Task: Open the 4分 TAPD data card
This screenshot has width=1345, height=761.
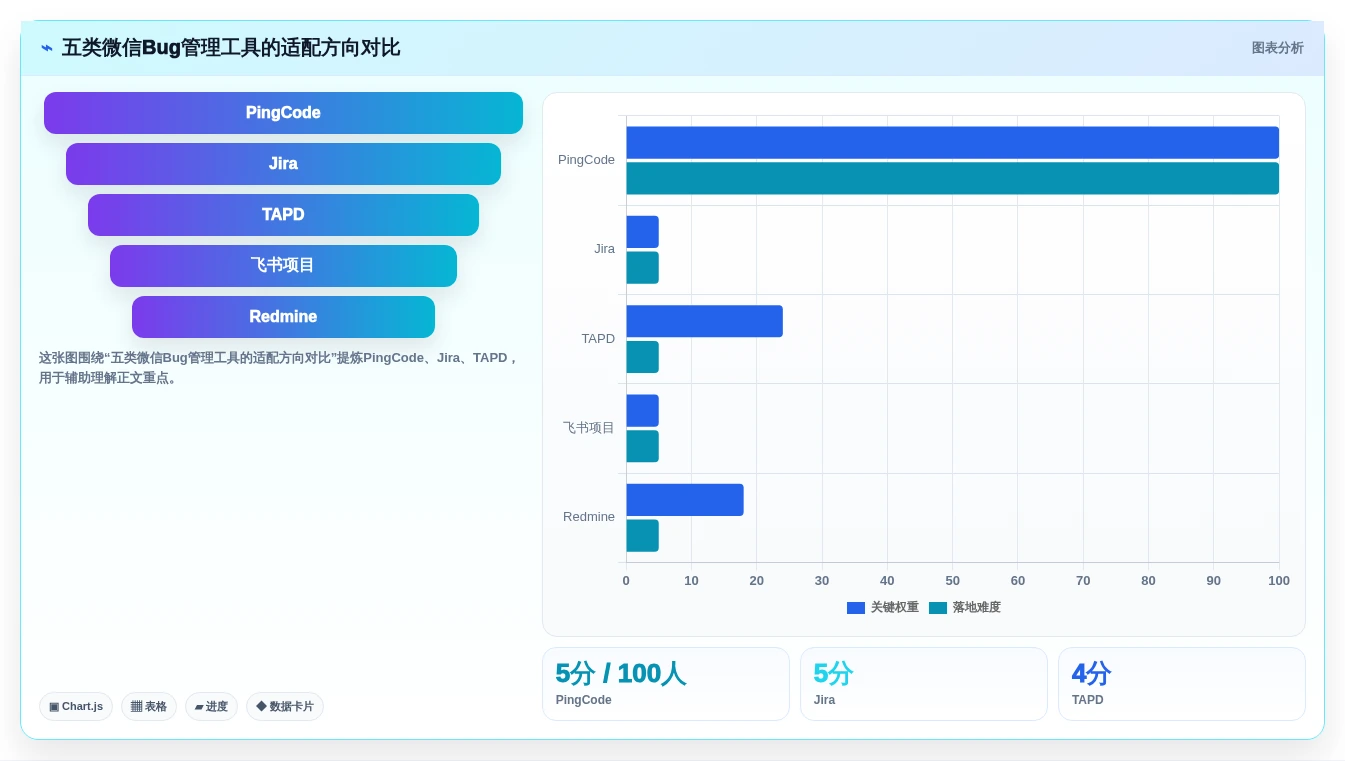Action: coord(1182,684)
